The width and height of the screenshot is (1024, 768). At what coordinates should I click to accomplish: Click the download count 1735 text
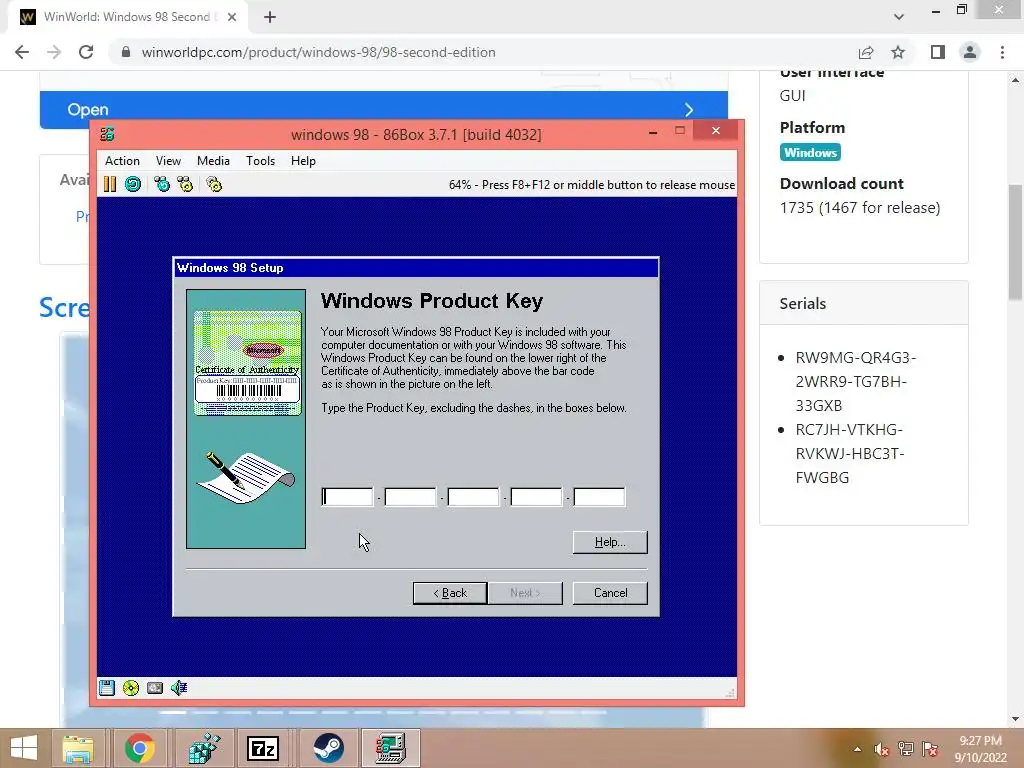pos(859,208)
